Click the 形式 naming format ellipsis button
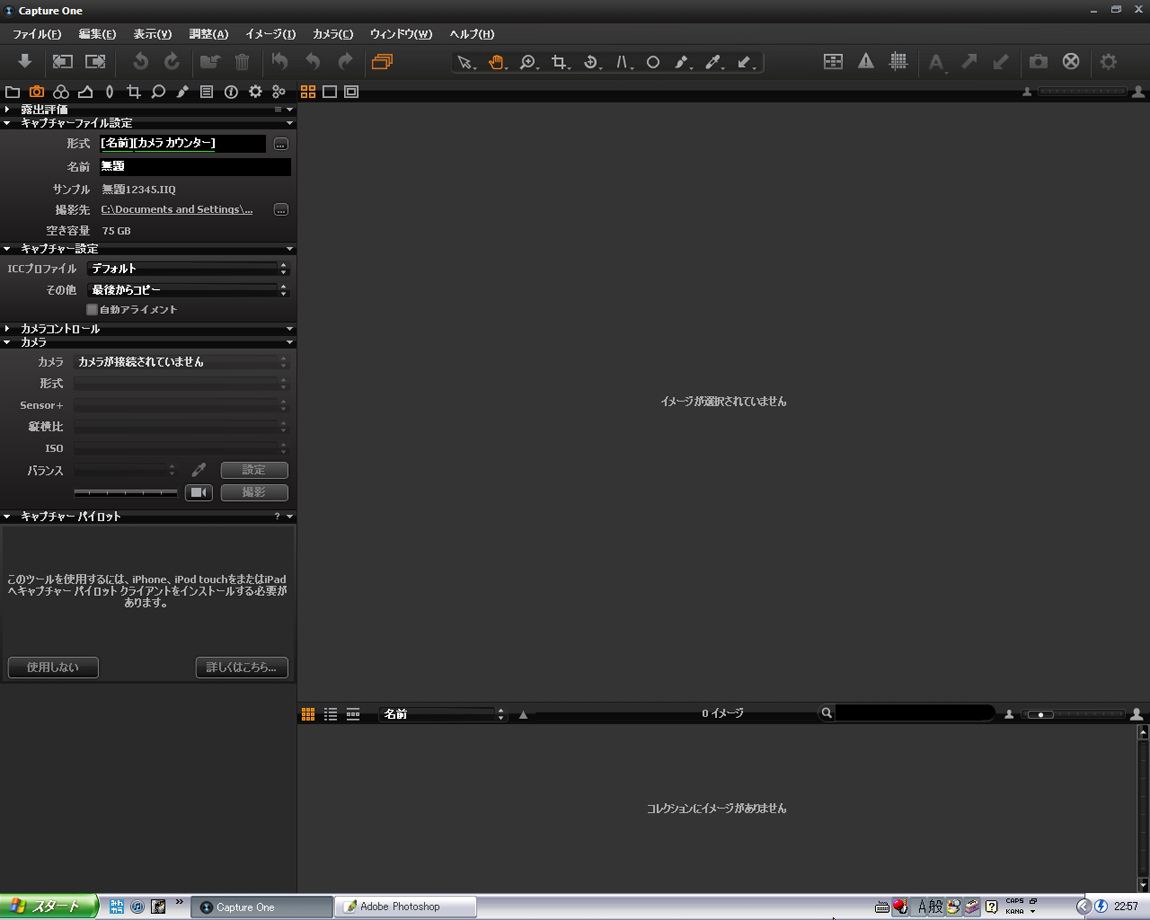 point(281,145)
